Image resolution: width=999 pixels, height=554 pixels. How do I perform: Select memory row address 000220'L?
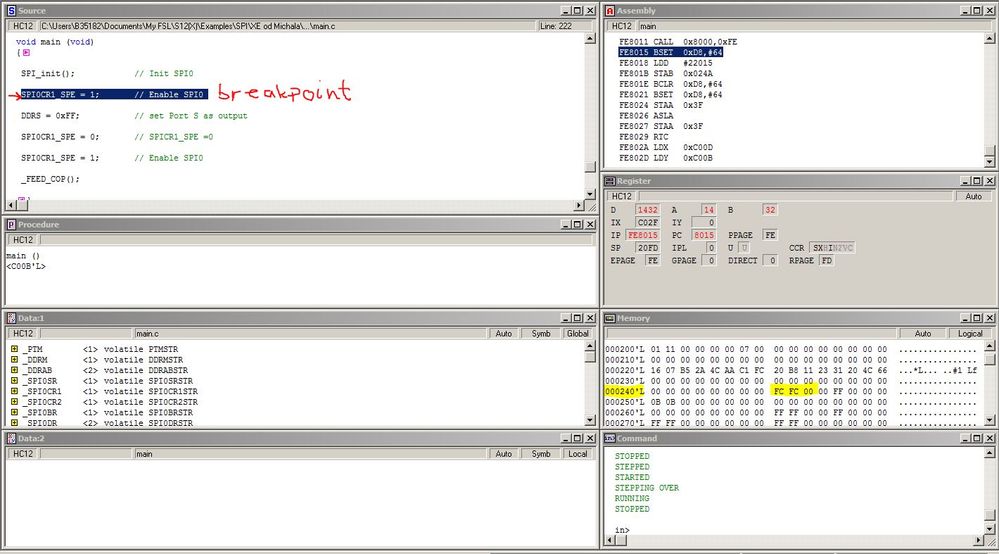pos(624,370)
